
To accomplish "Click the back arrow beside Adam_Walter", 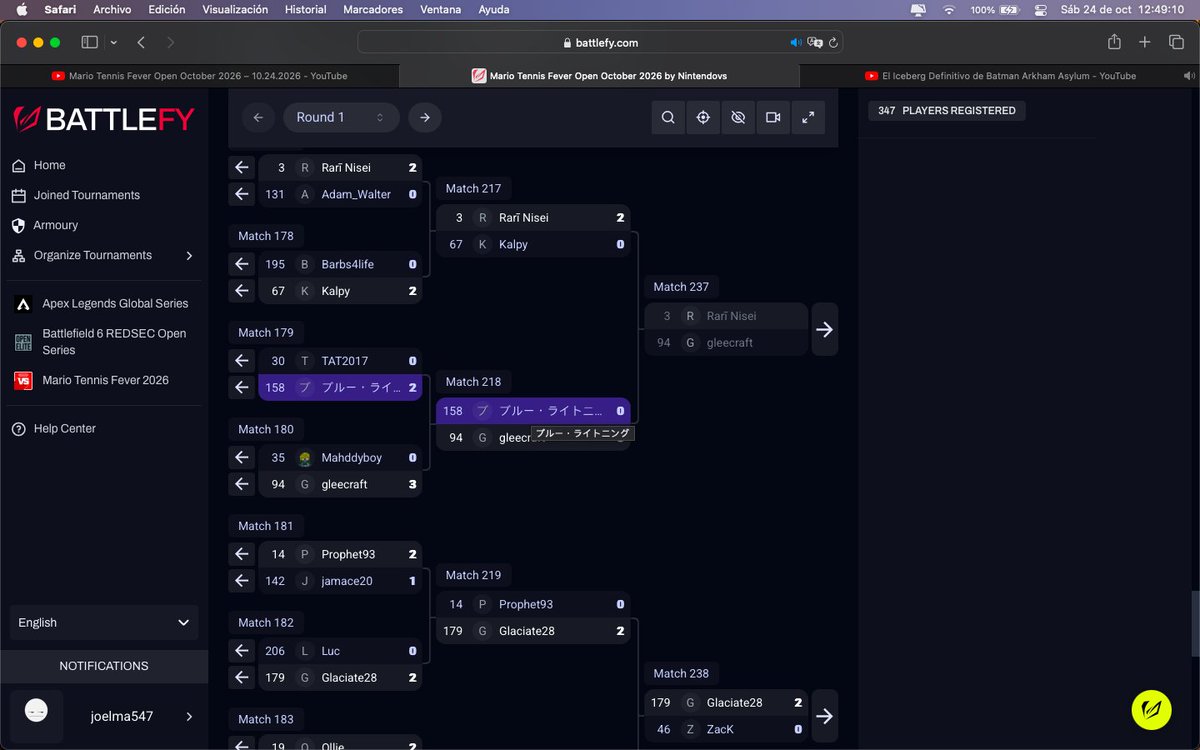I will tap(242, 194).
